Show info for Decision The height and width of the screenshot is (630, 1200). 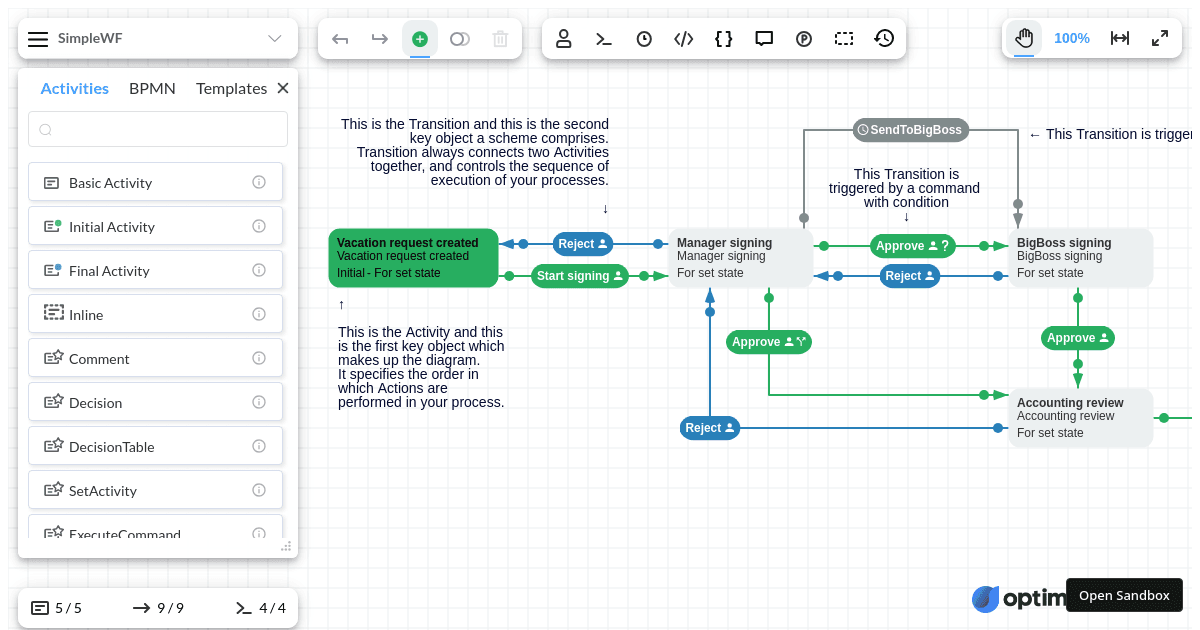coord(259,402)
